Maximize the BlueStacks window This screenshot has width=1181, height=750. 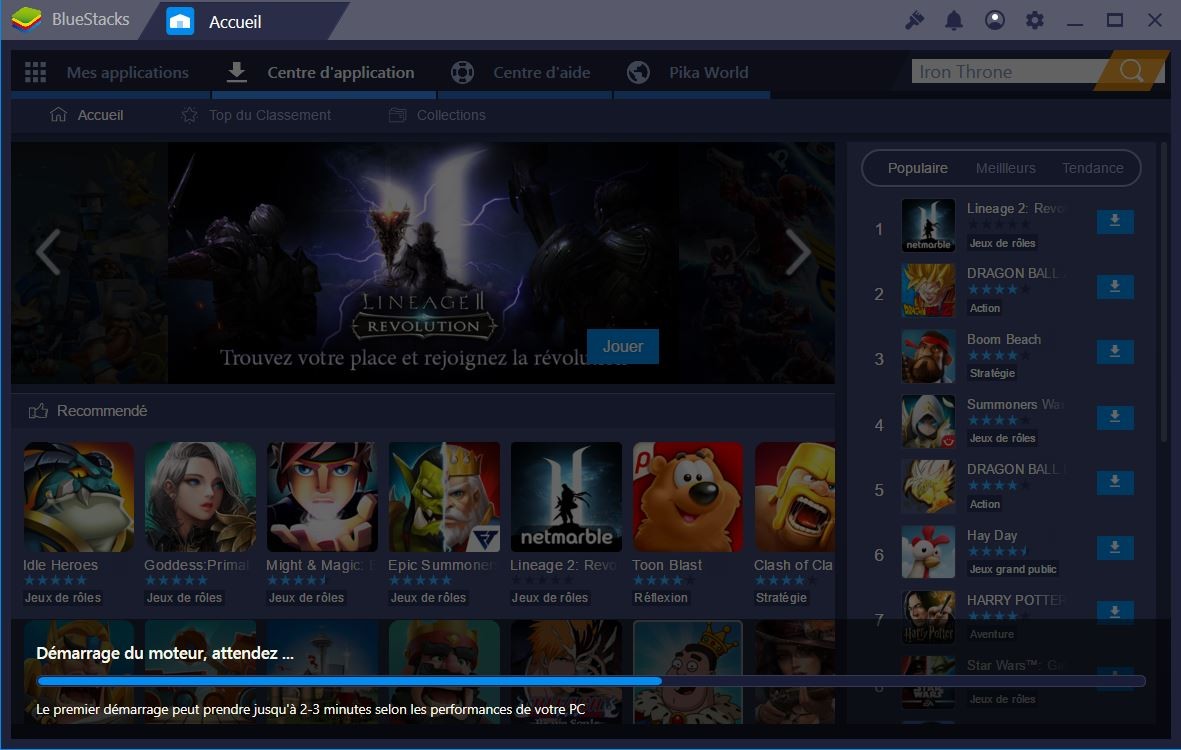[1115, 20]
